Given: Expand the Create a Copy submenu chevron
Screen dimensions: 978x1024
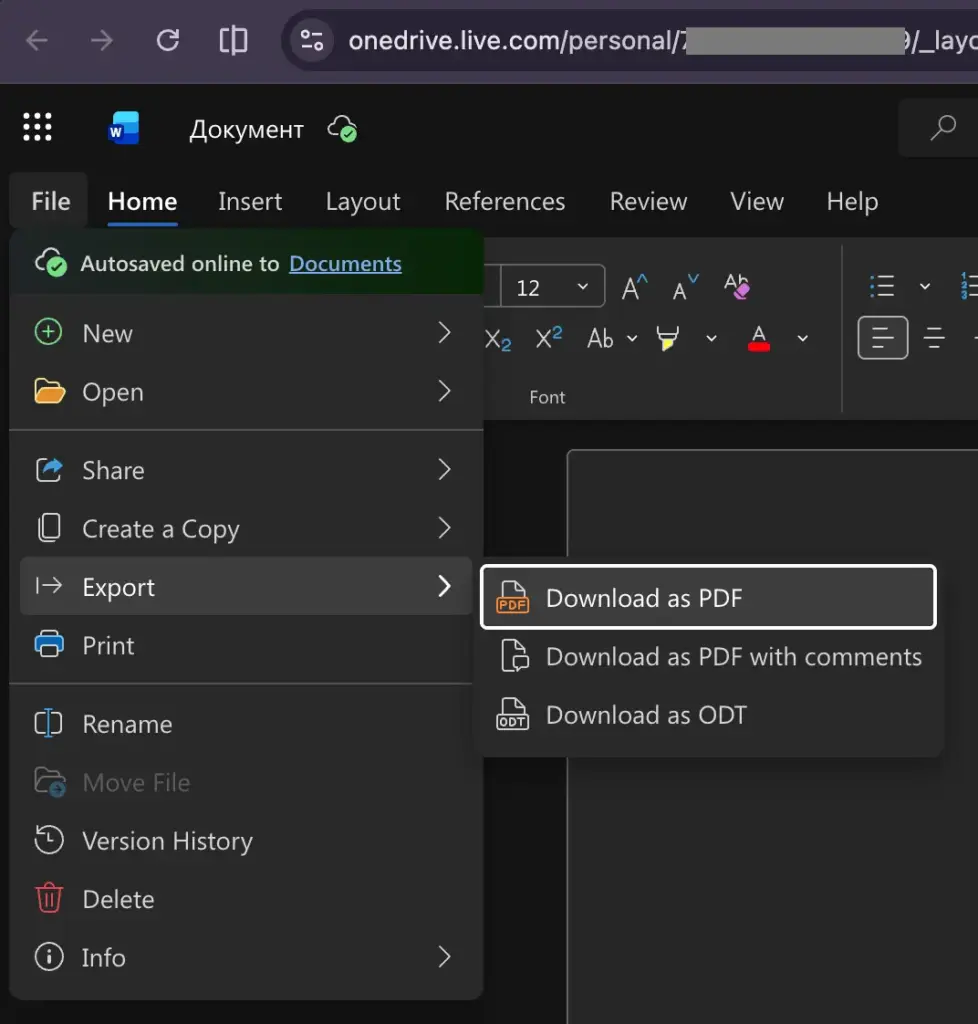Looking at the screenshot, I should [x=445, y=528].
